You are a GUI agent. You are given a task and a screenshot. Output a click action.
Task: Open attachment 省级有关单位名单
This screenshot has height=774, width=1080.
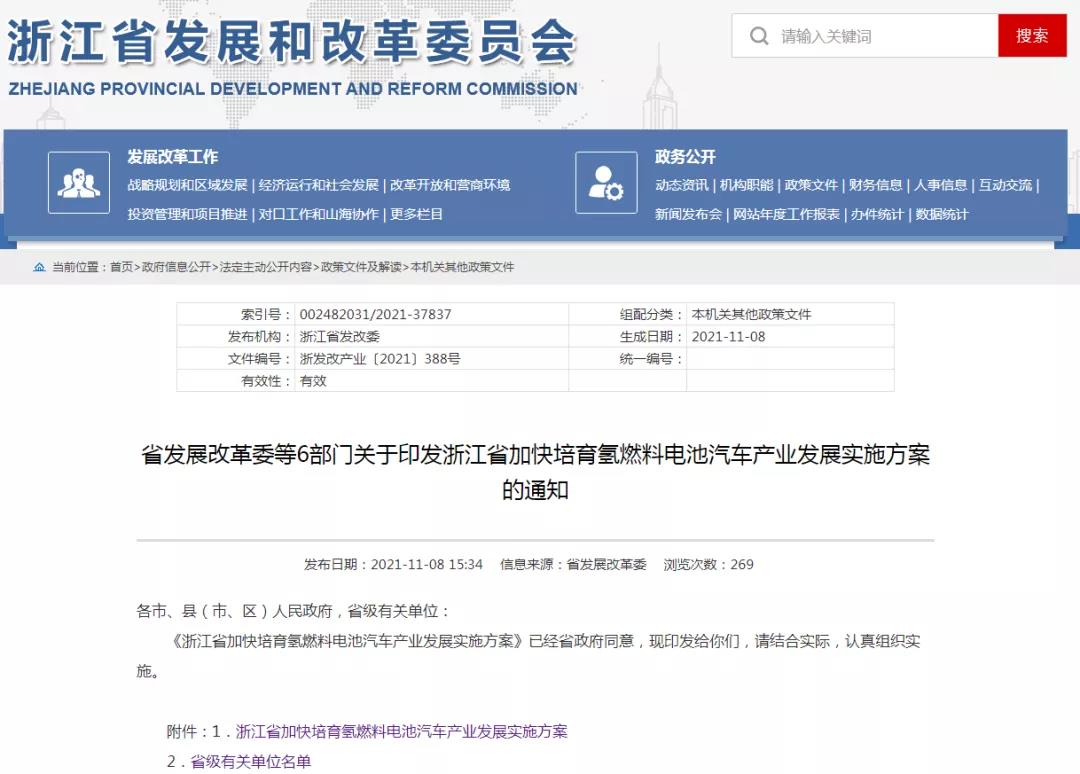(251, 762)
